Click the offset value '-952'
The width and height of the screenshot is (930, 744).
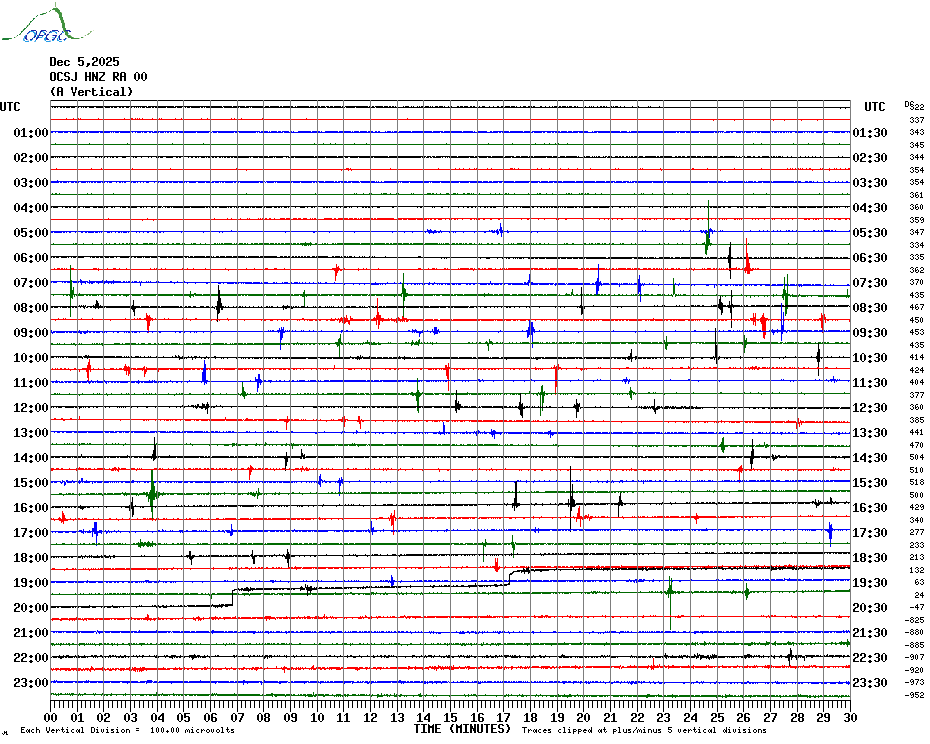[x=917, y=695]
